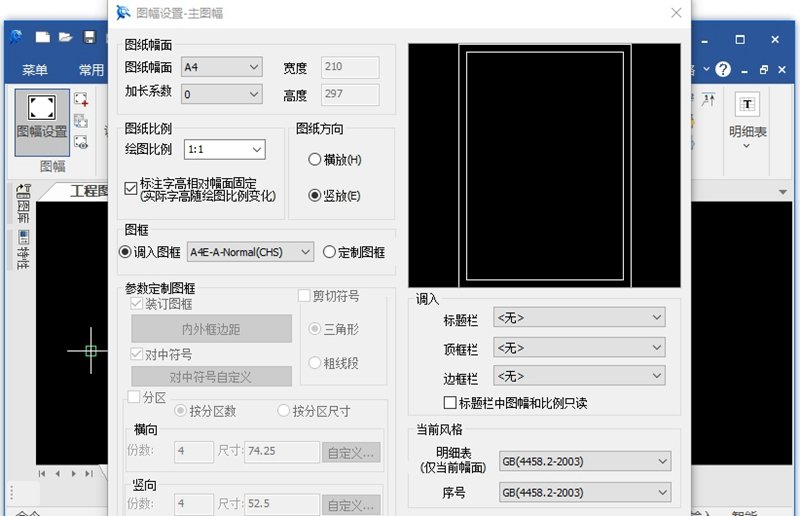Select 调入图框 radio button

click(x=124, y=252)
